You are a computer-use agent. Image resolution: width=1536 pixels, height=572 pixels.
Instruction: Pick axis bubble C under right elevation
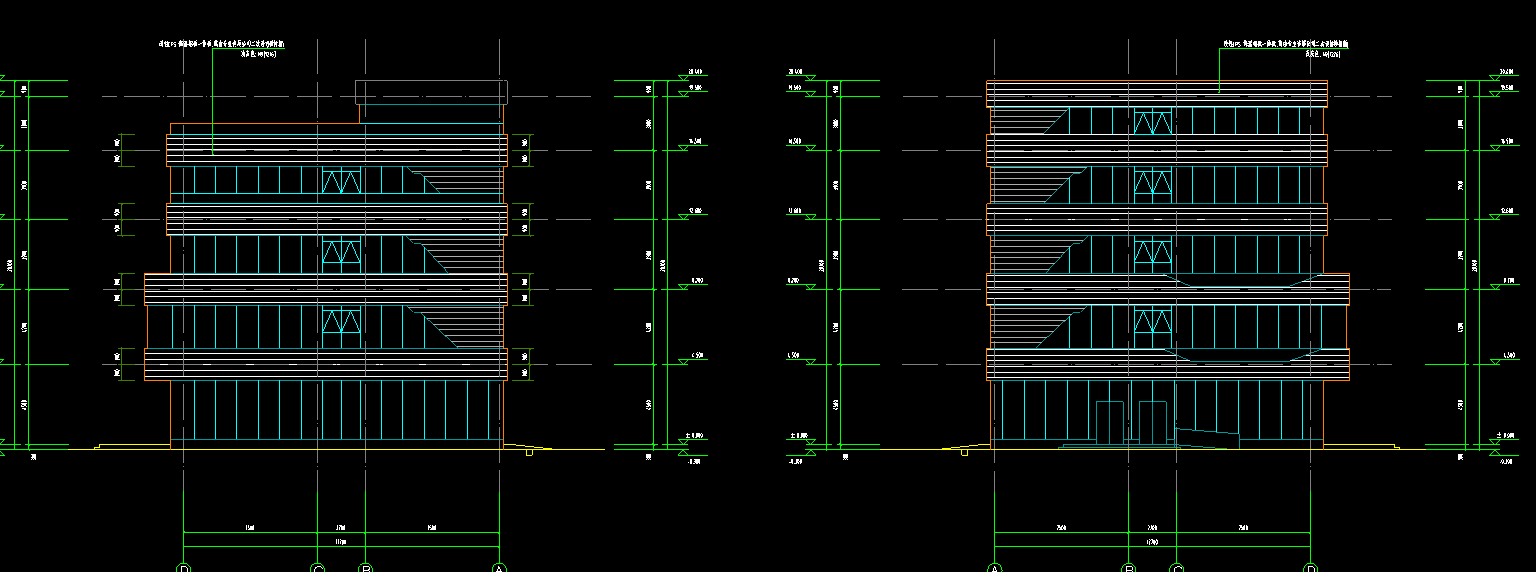click(1177, 568)
